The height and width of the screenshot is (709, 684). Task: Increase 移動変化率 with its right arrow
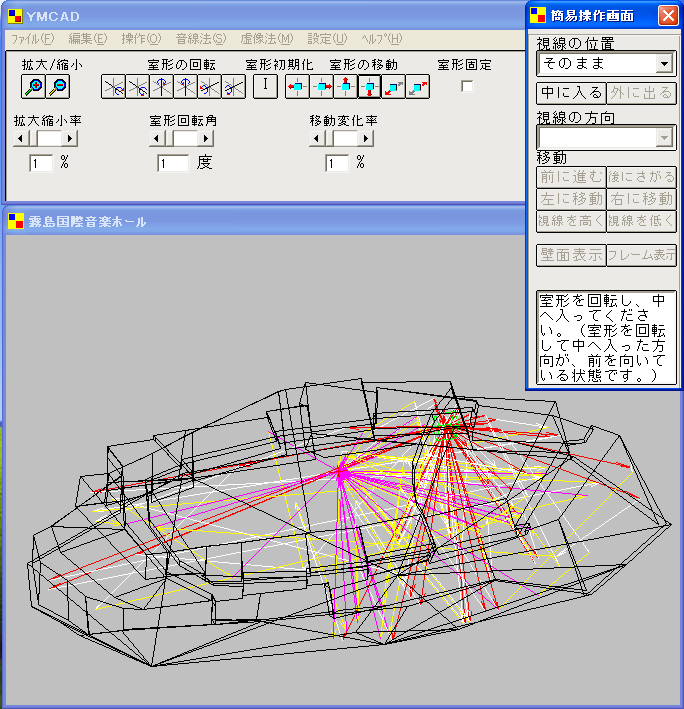click(x=366, y=138)
